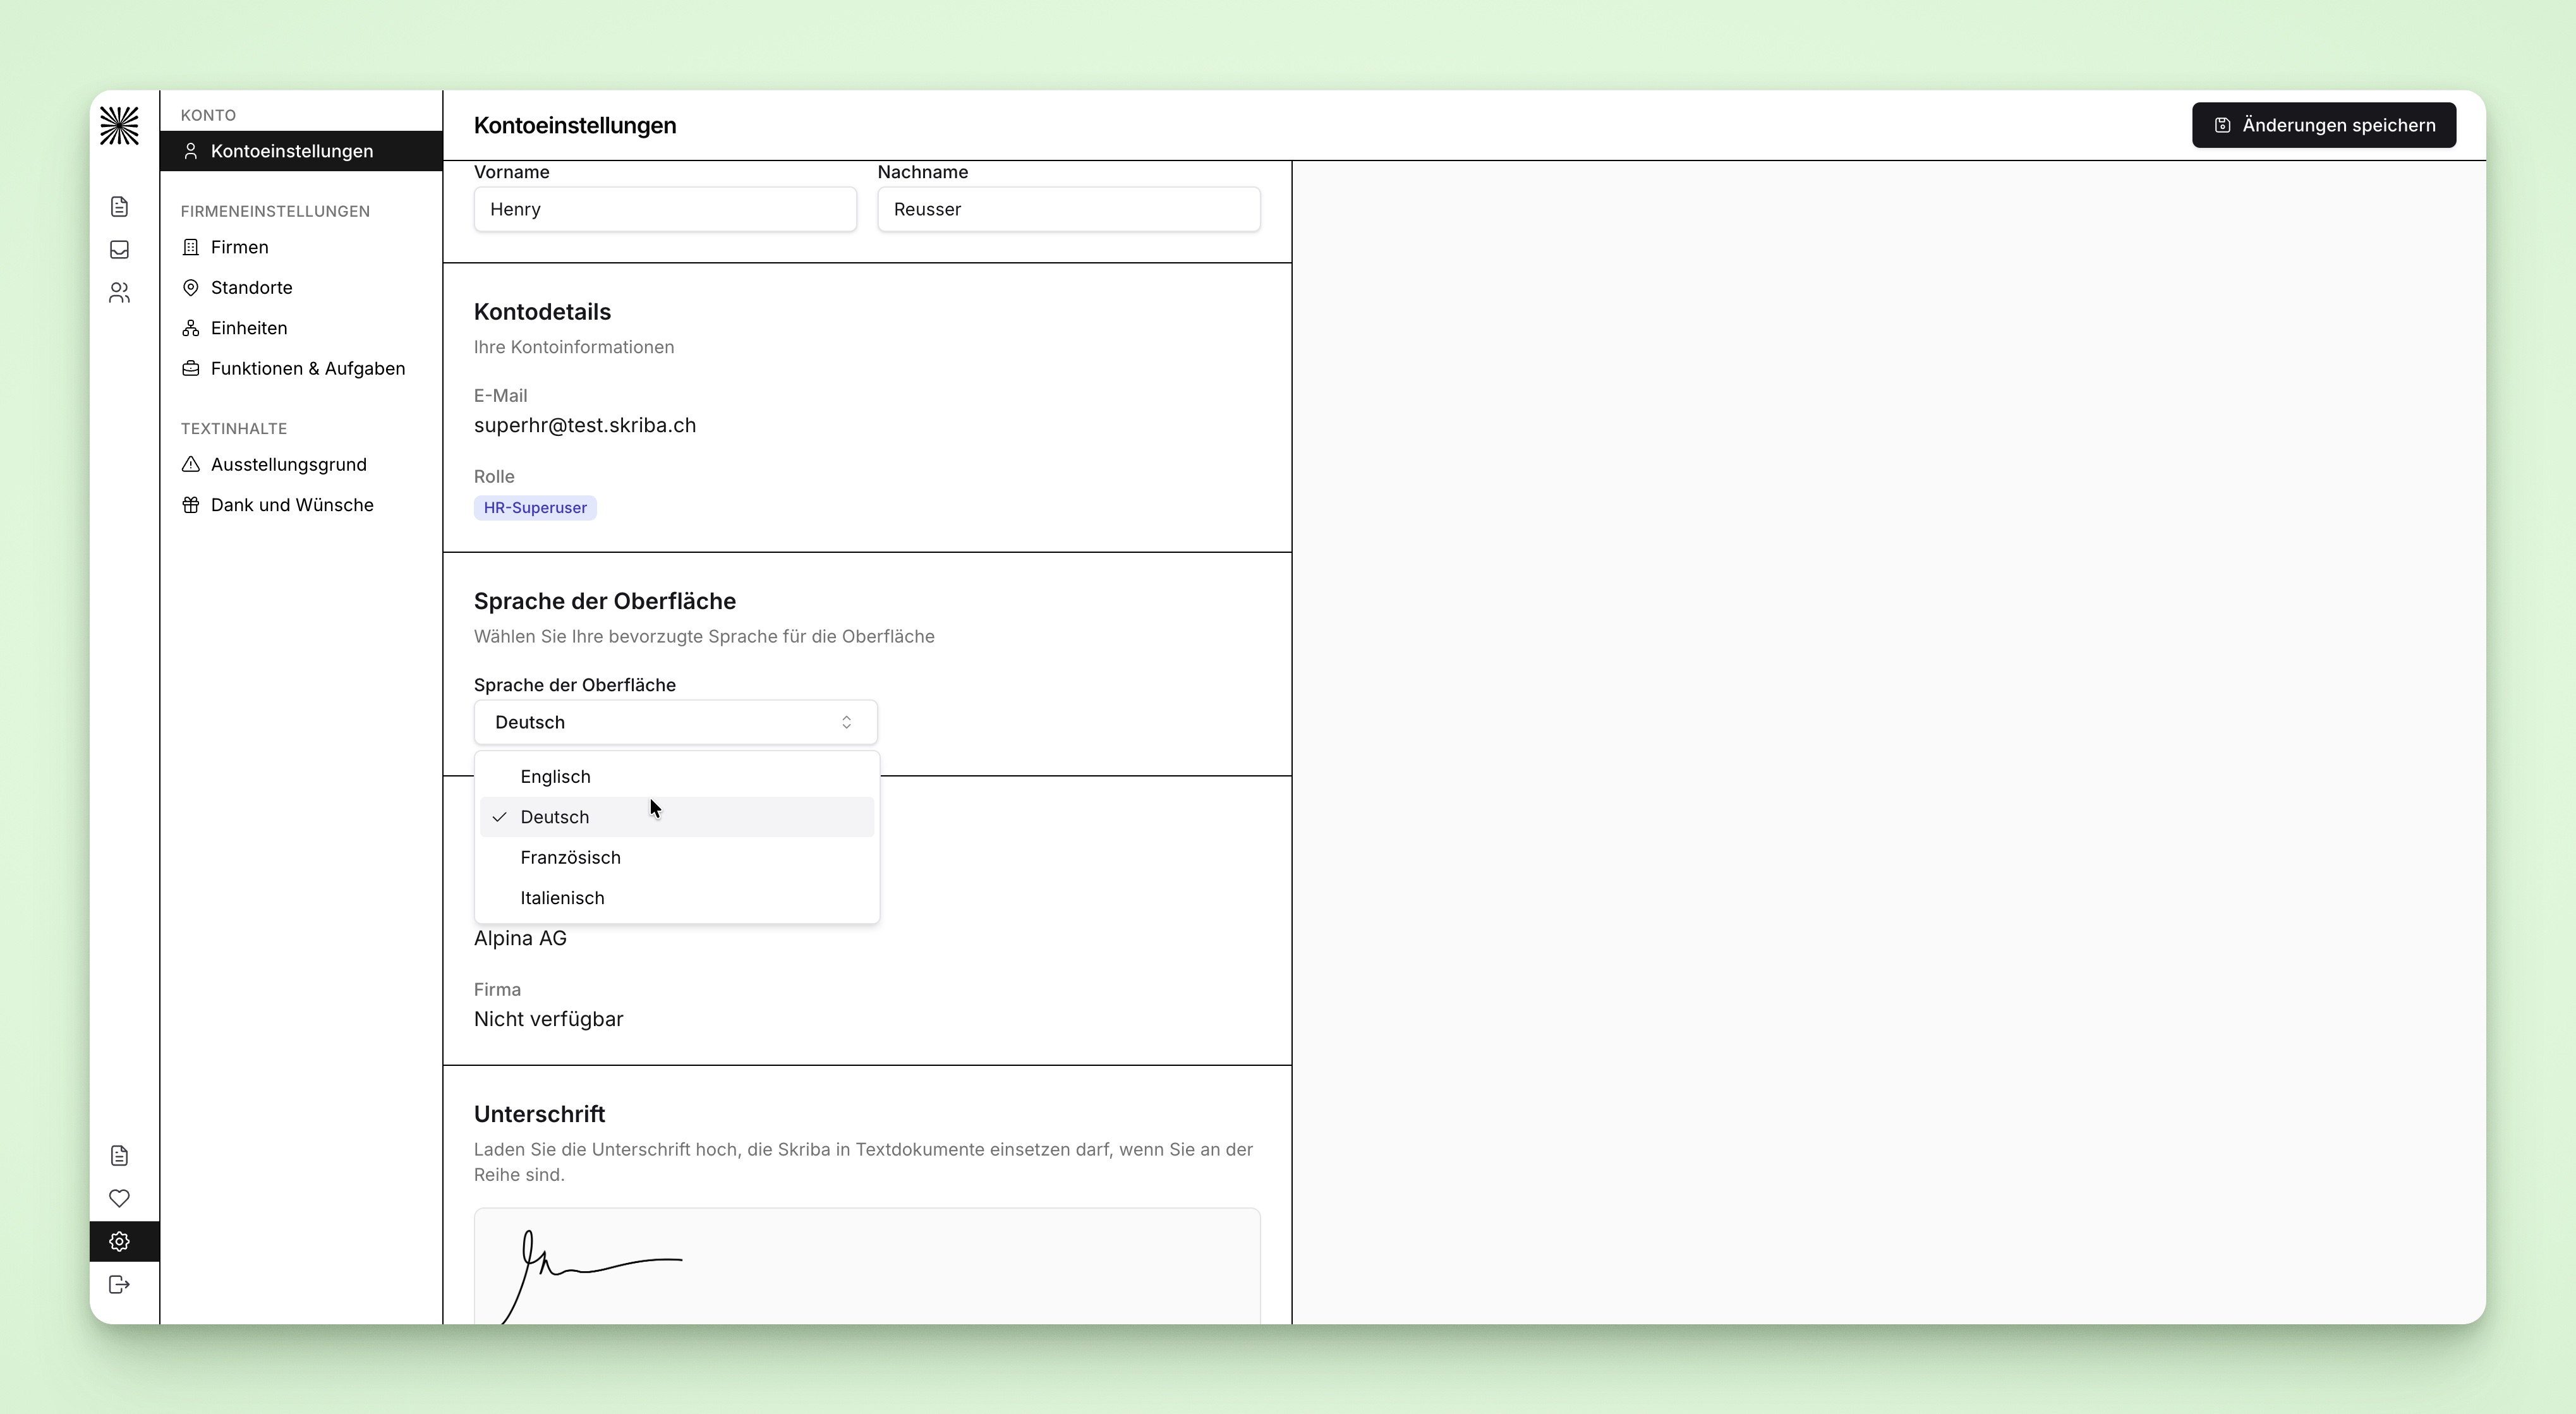The height and width of the screenshot is (1414, 2576).
Task: Click the Vorname input field
Action: [665, 209]
